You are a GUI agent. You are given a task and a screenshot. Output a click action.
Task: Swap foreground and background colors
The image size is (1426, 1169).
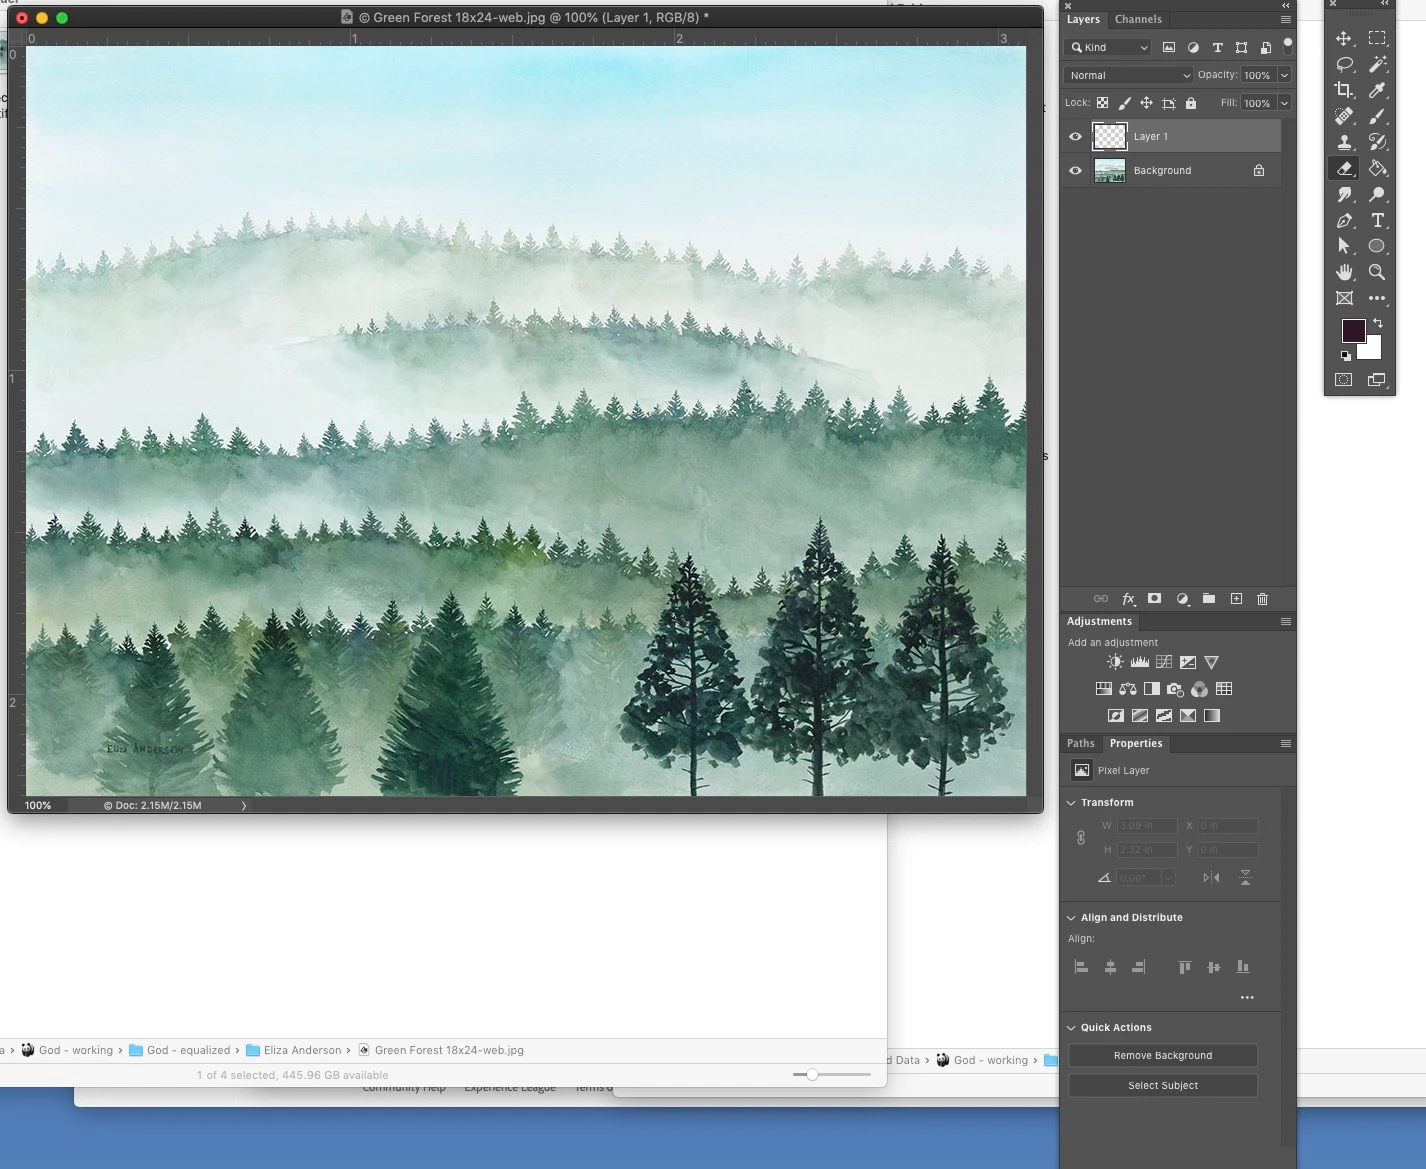click(1378, 323)
